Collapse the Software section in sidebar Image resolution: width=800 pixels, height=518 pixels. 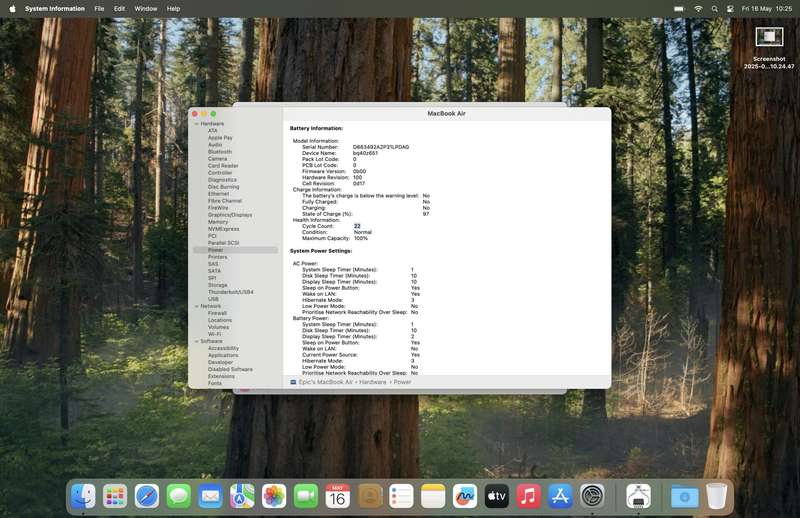coord(196,341)
